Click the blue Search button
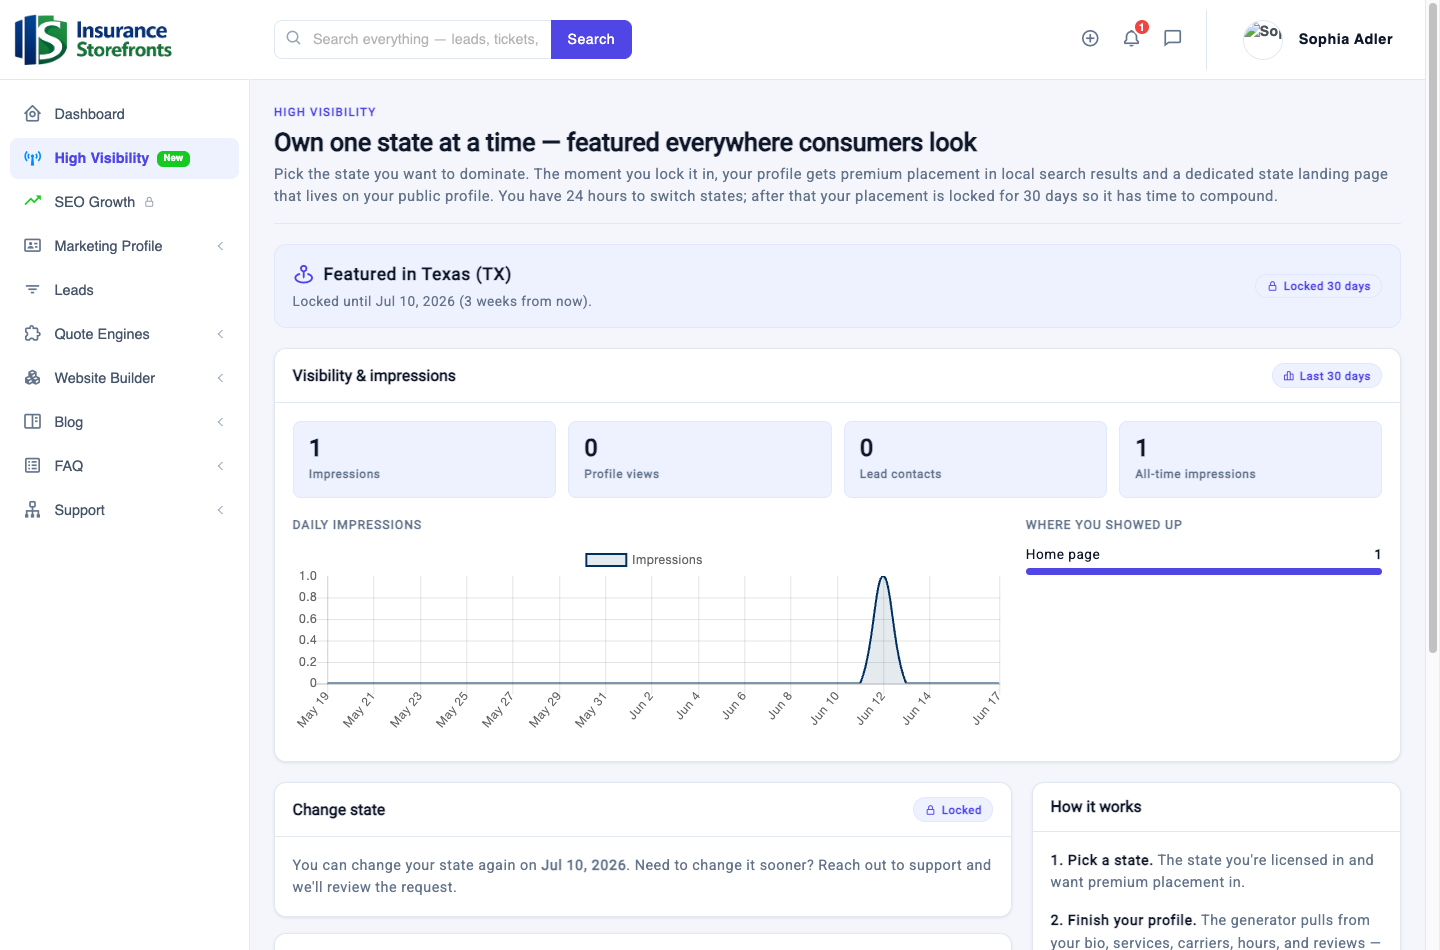This screenshot has width=1440, height=950. coord(591,39)
